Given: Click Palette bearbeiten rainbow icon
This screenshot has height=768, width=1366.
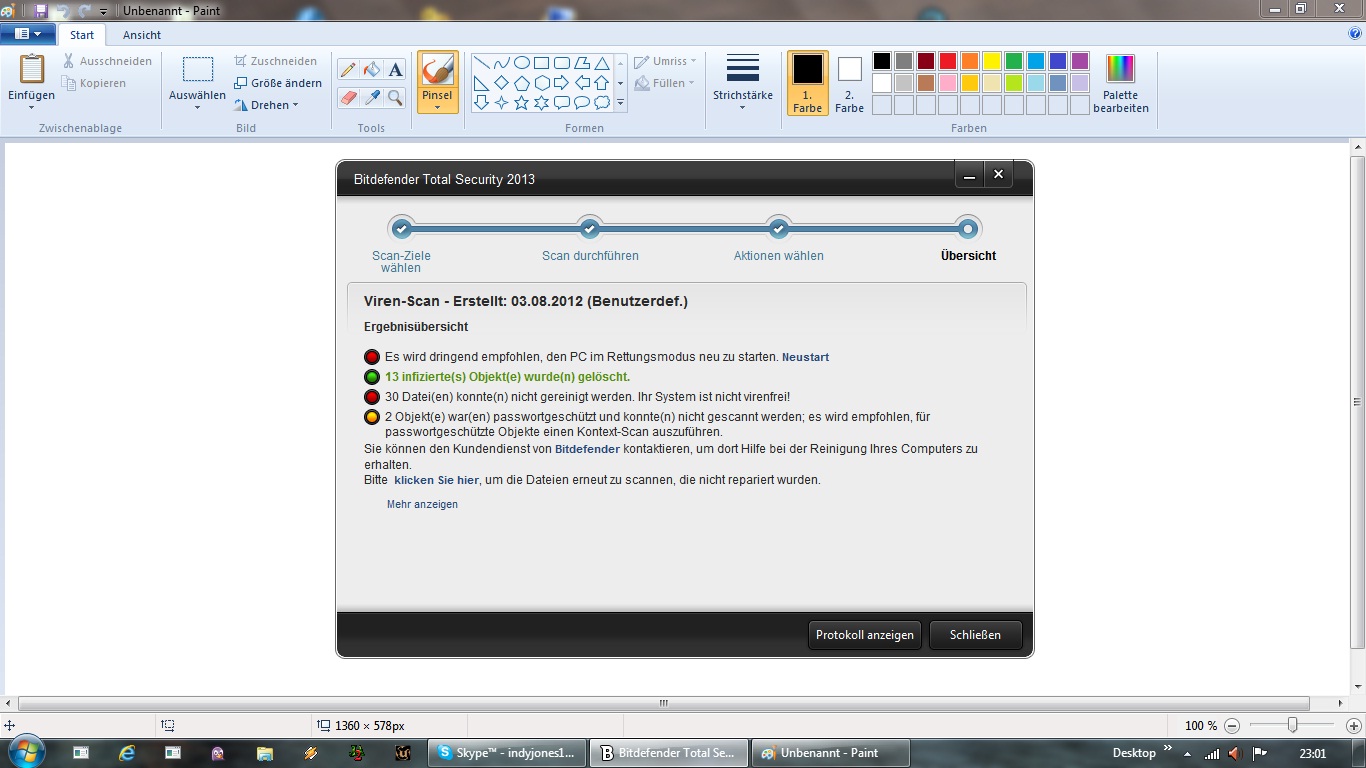Looking at the screenshot, I should [x=1121, y=69].
